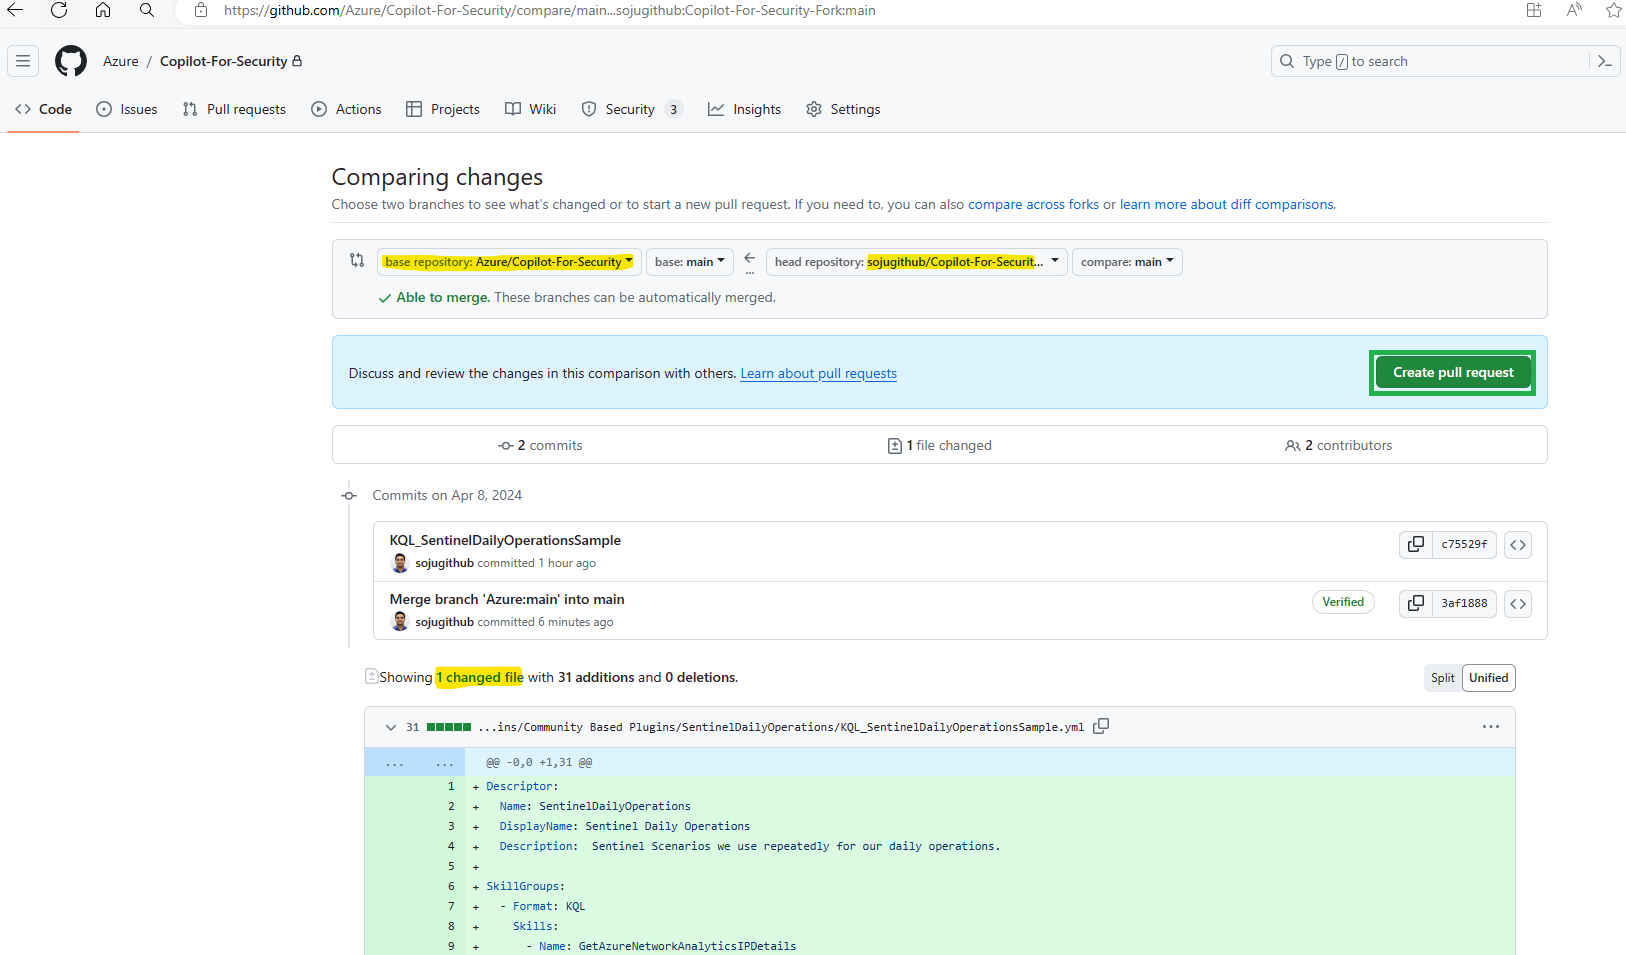Open the base repository dropdown

pyautogui.click(x=509, y=262)
